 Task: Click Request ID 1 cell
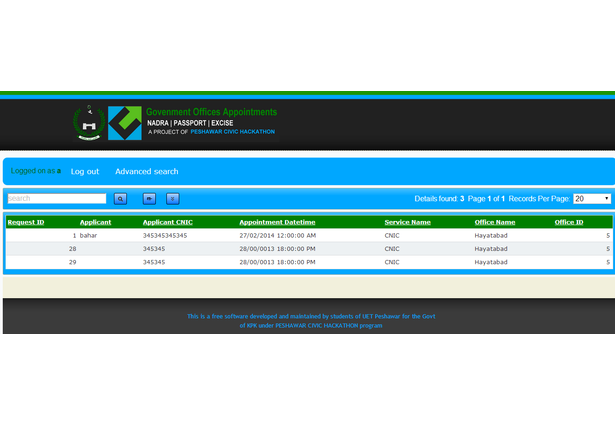[74, 235]
